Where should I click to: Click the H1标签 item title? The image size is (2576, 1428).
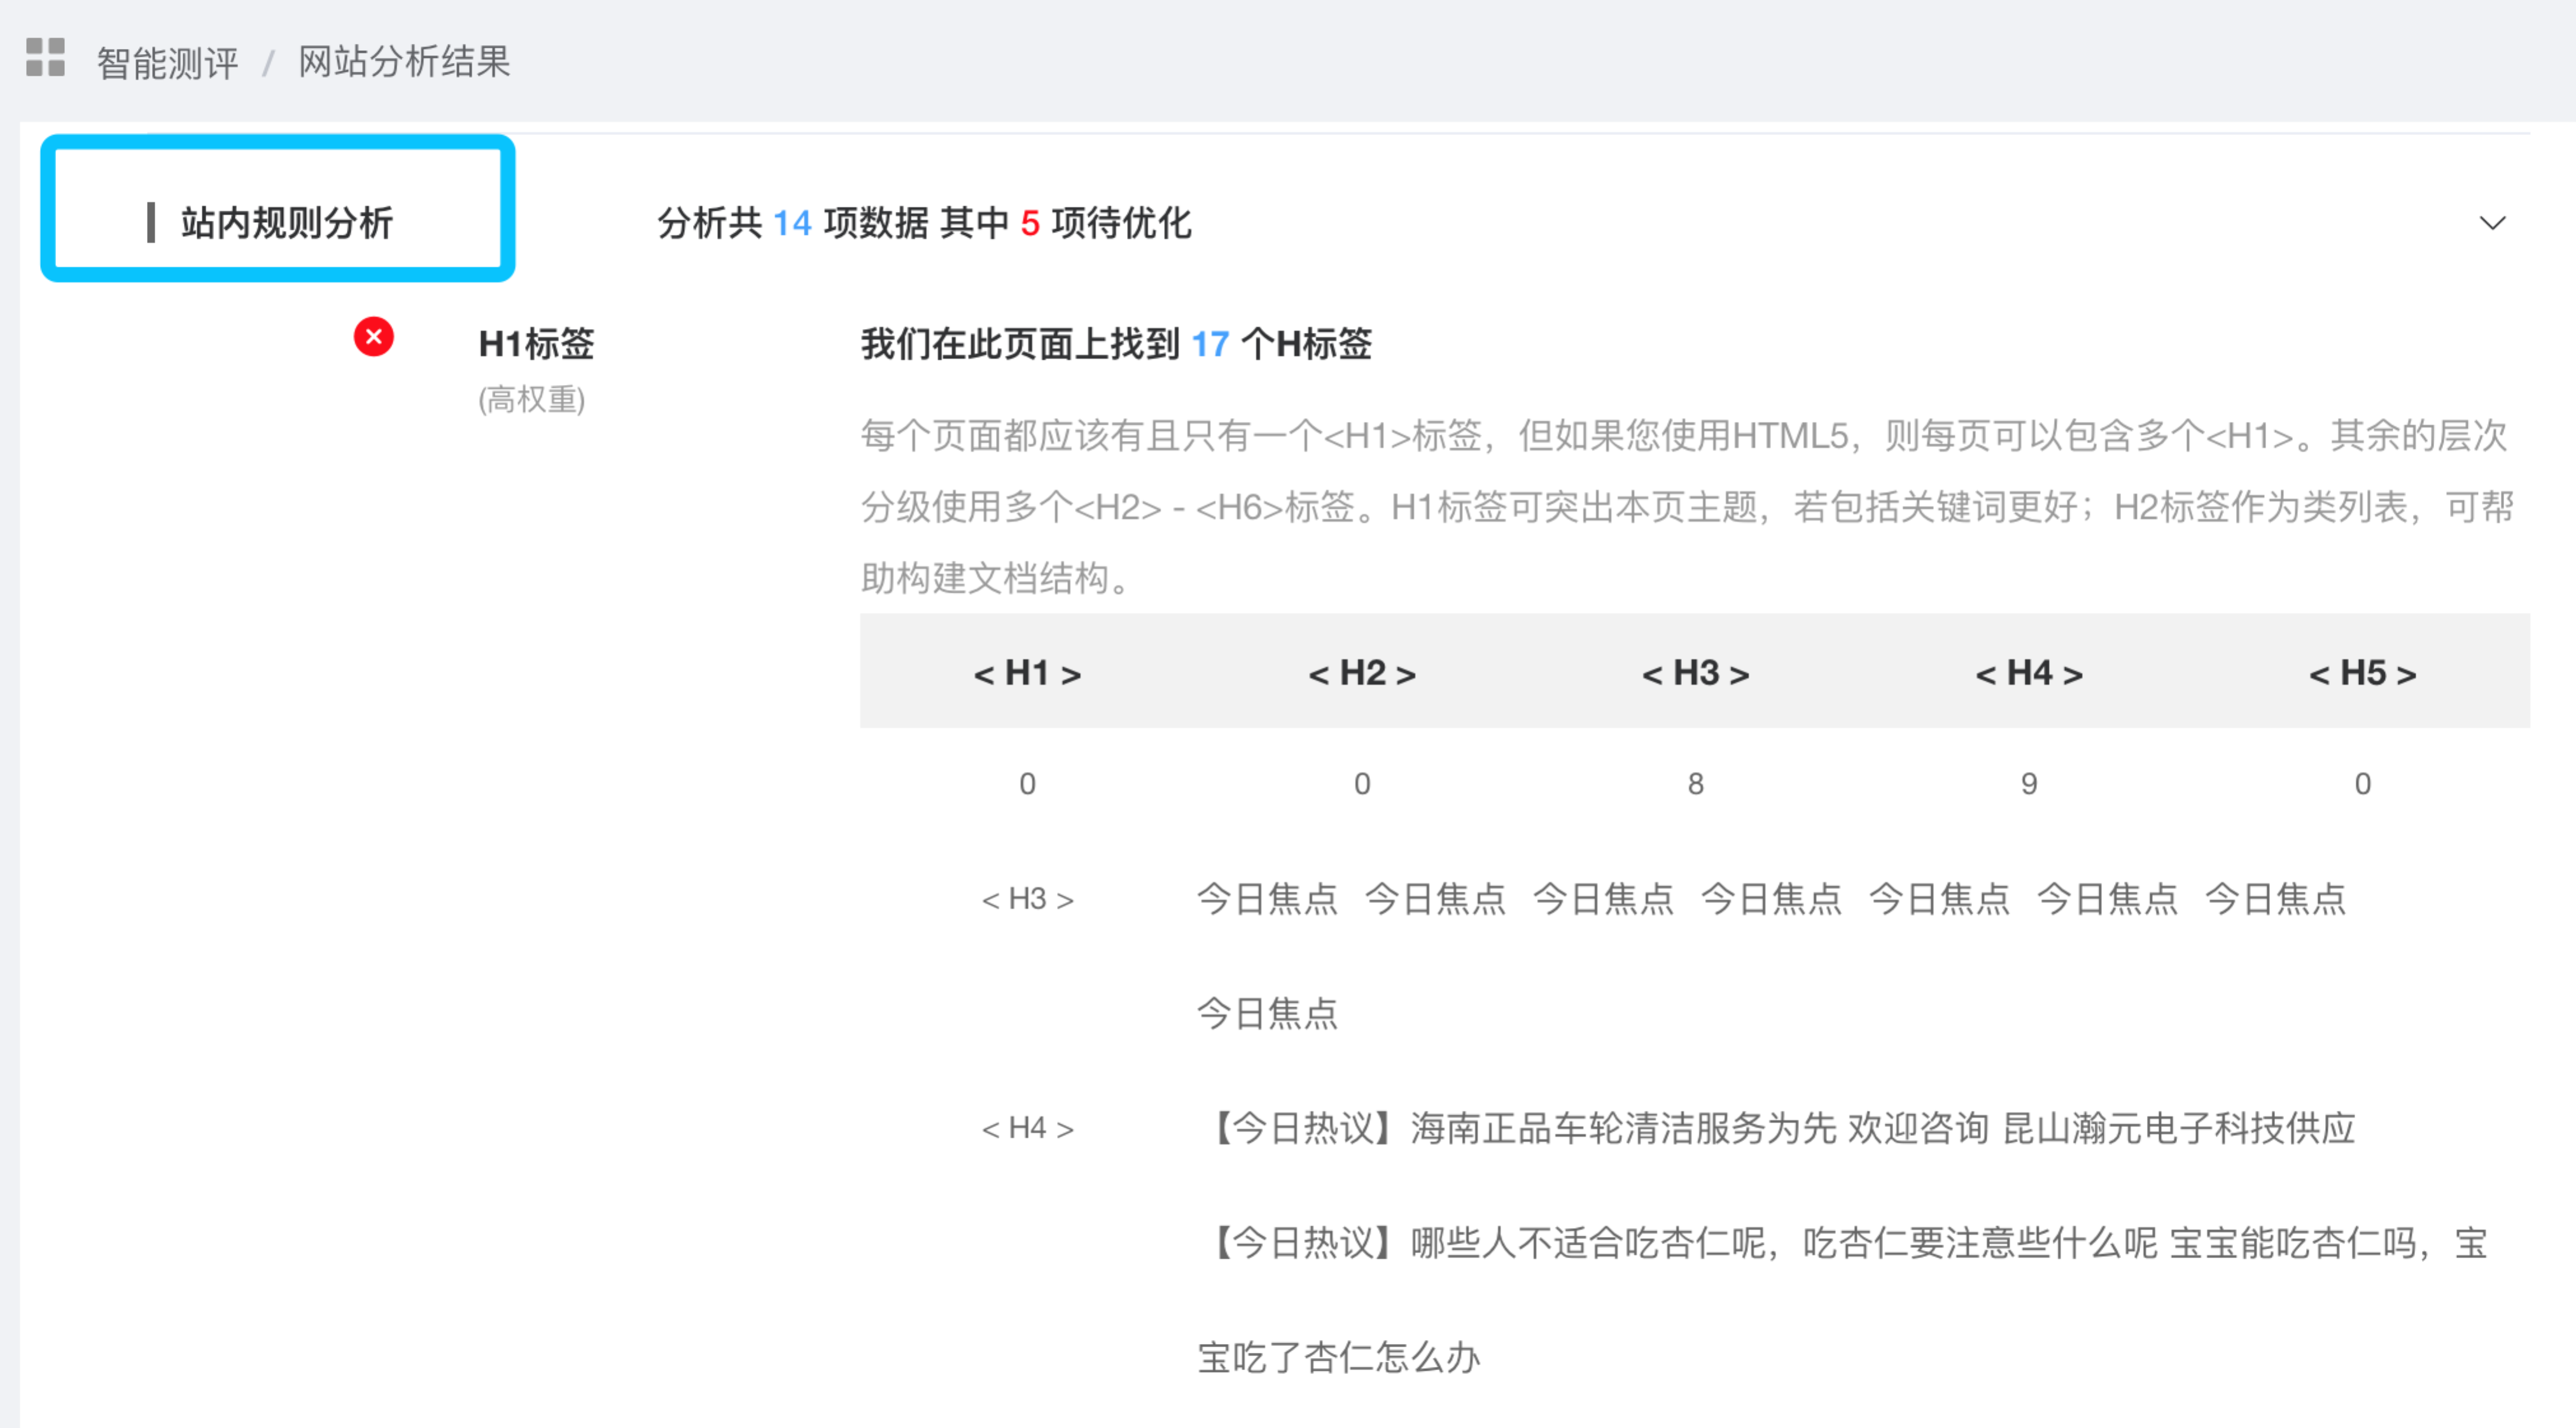[x=536, y=344]
